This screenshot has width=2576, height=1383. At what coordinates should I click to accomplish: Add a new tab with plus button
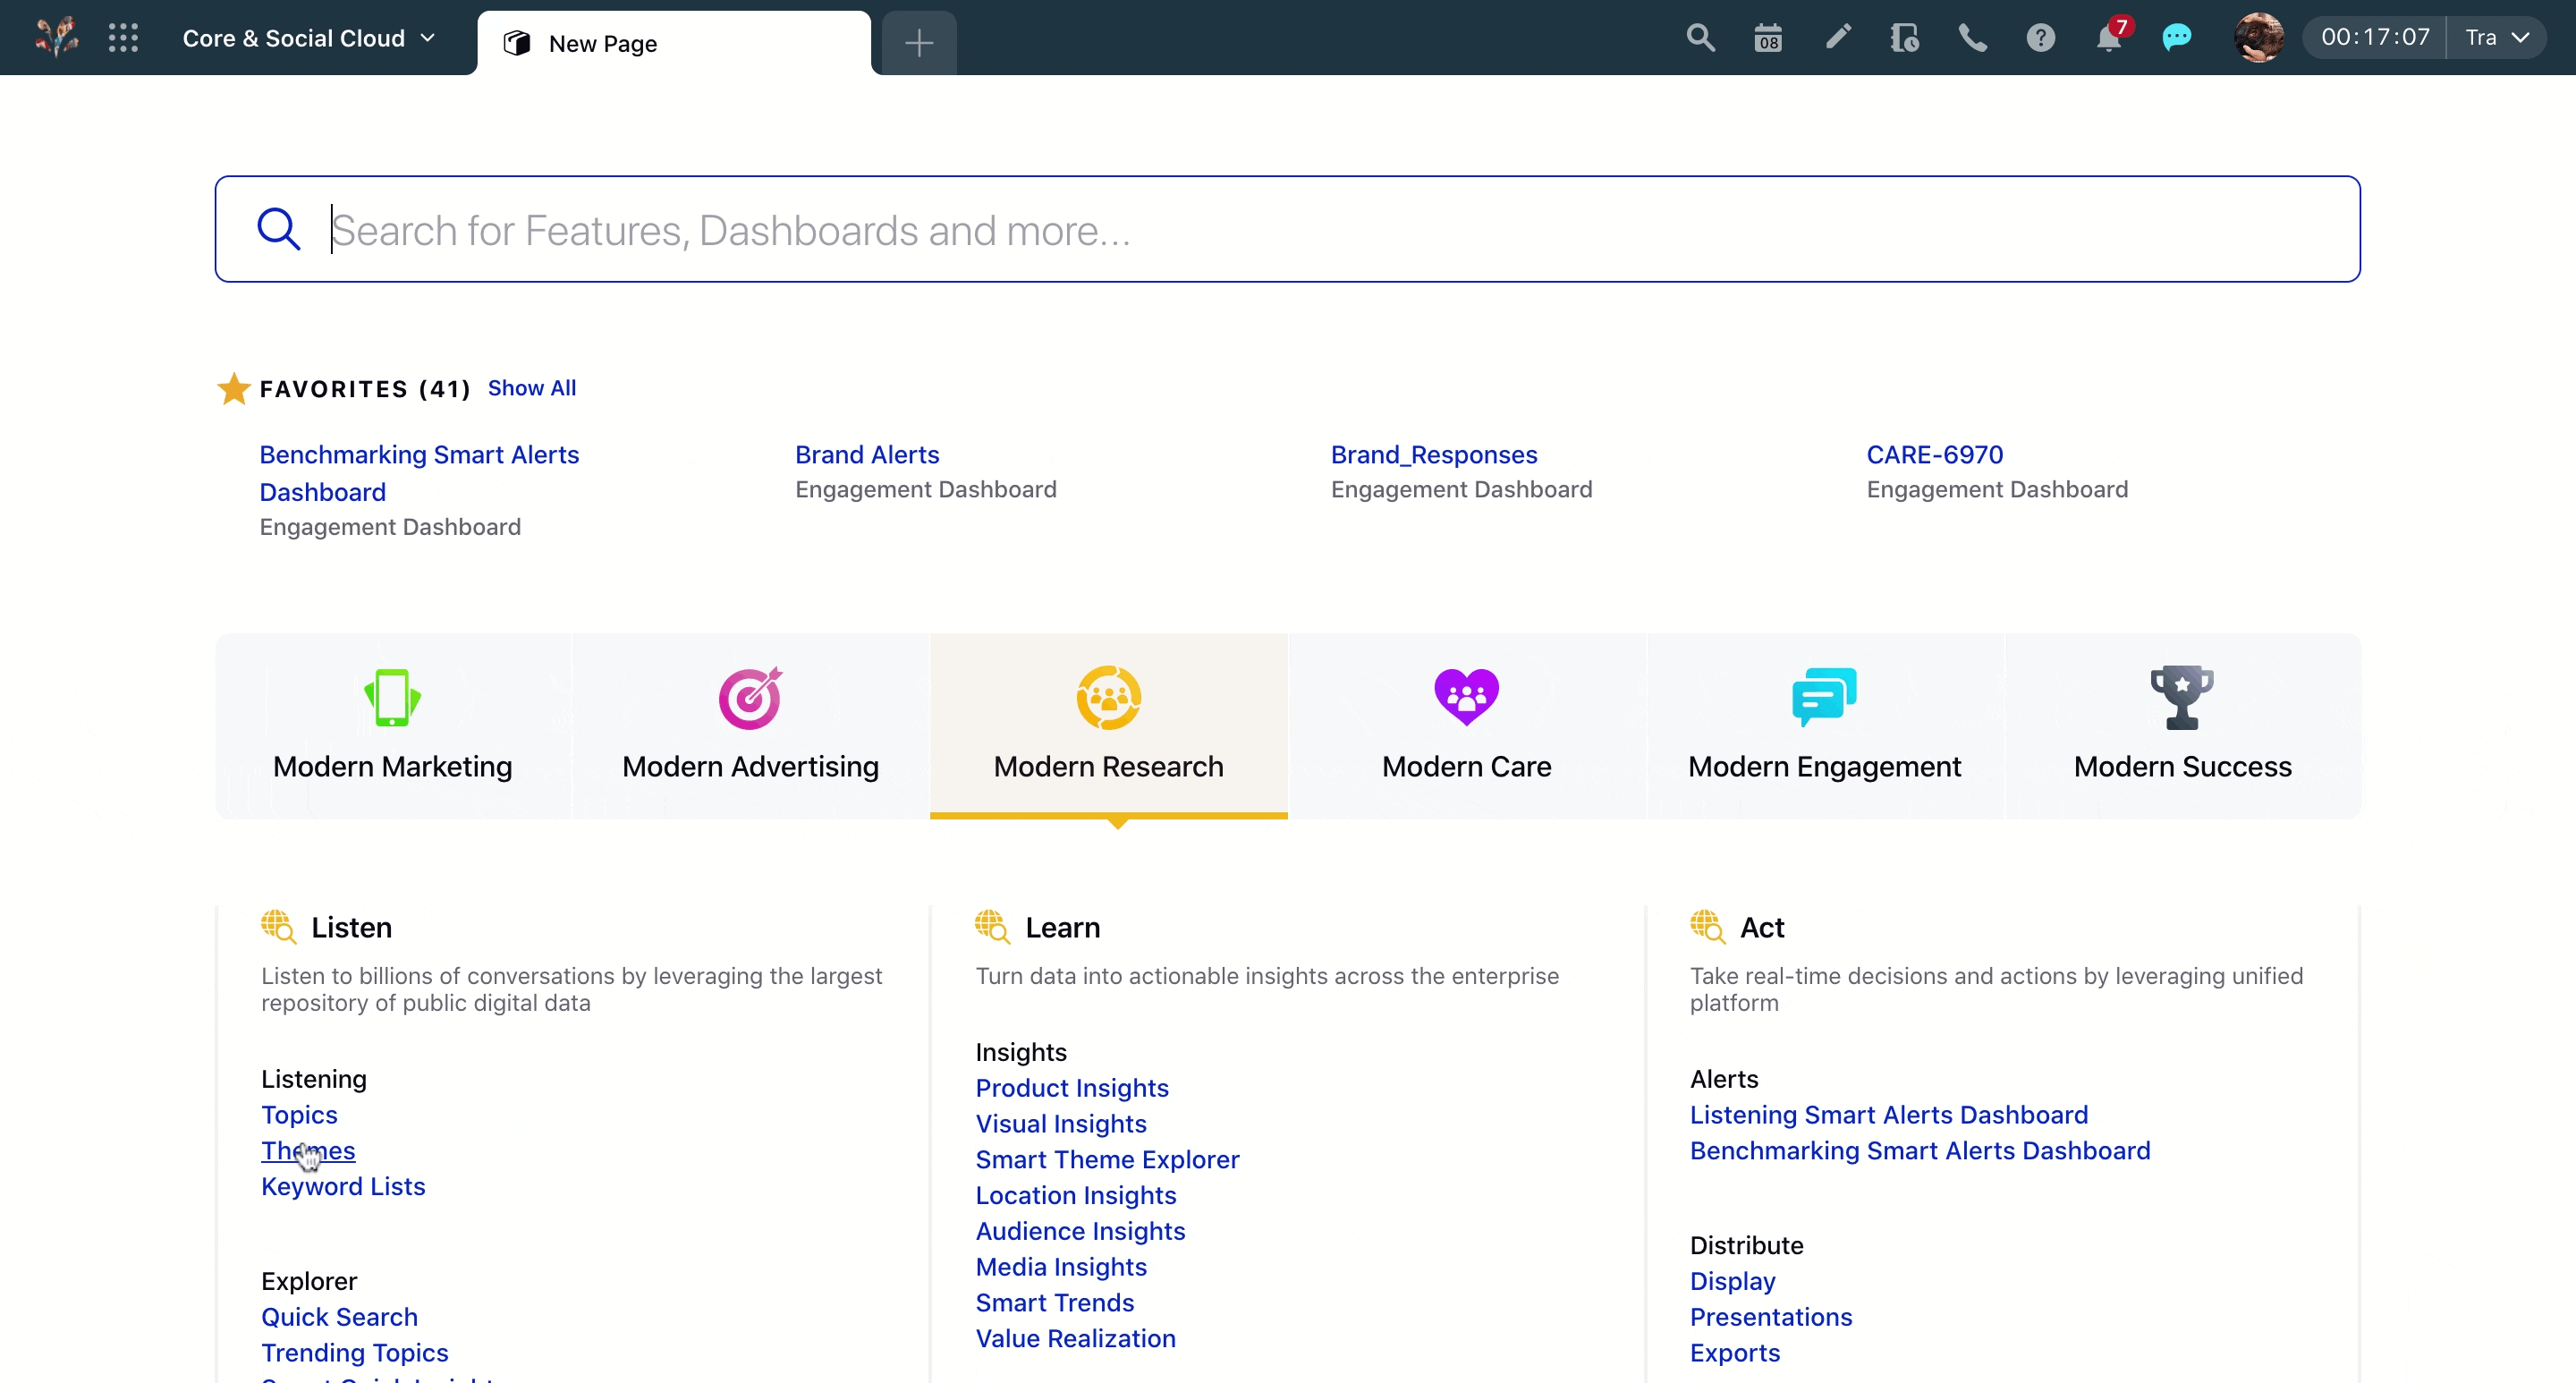918,43
